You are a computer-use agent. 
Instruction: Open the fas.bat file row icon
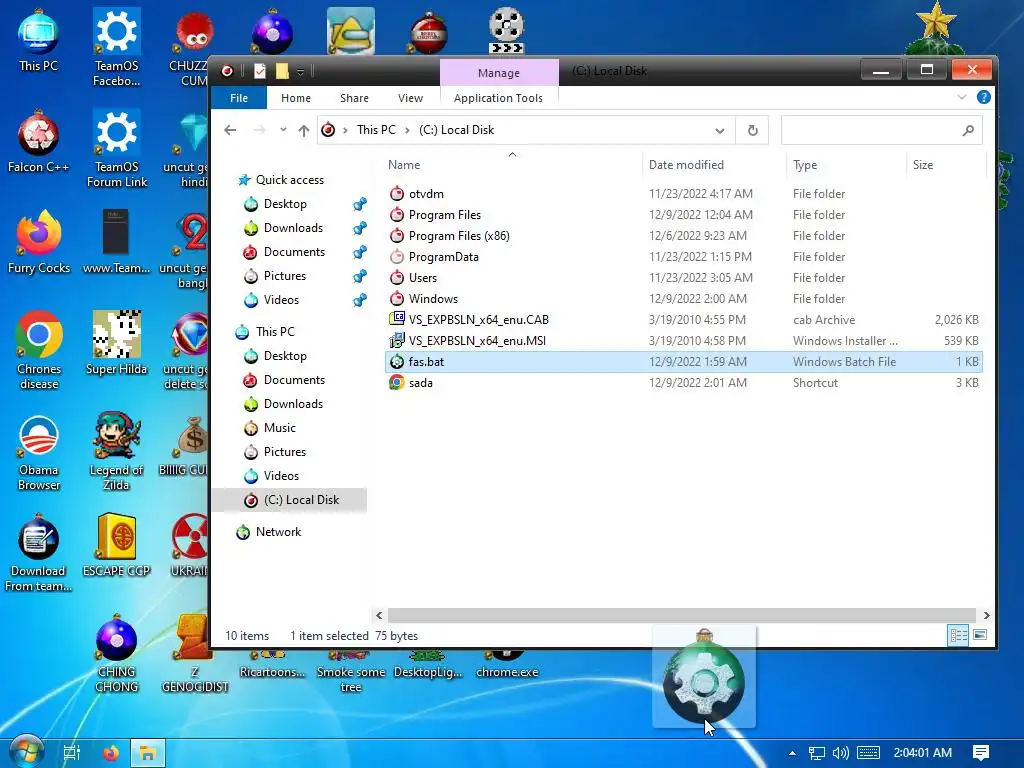click(396, 362)
